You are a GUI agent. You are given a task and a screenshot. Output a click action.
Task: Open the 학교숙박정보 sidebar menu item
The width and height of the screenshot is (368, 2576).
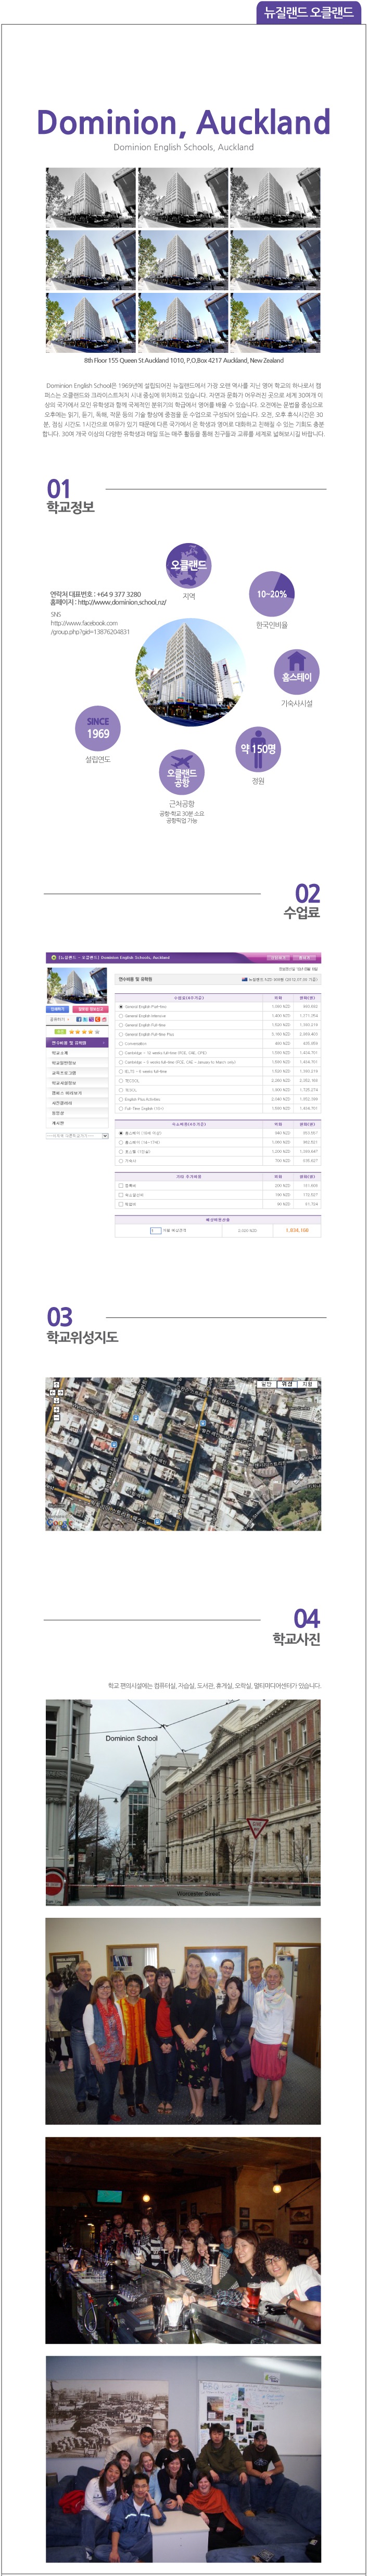tap(78, 1083)
